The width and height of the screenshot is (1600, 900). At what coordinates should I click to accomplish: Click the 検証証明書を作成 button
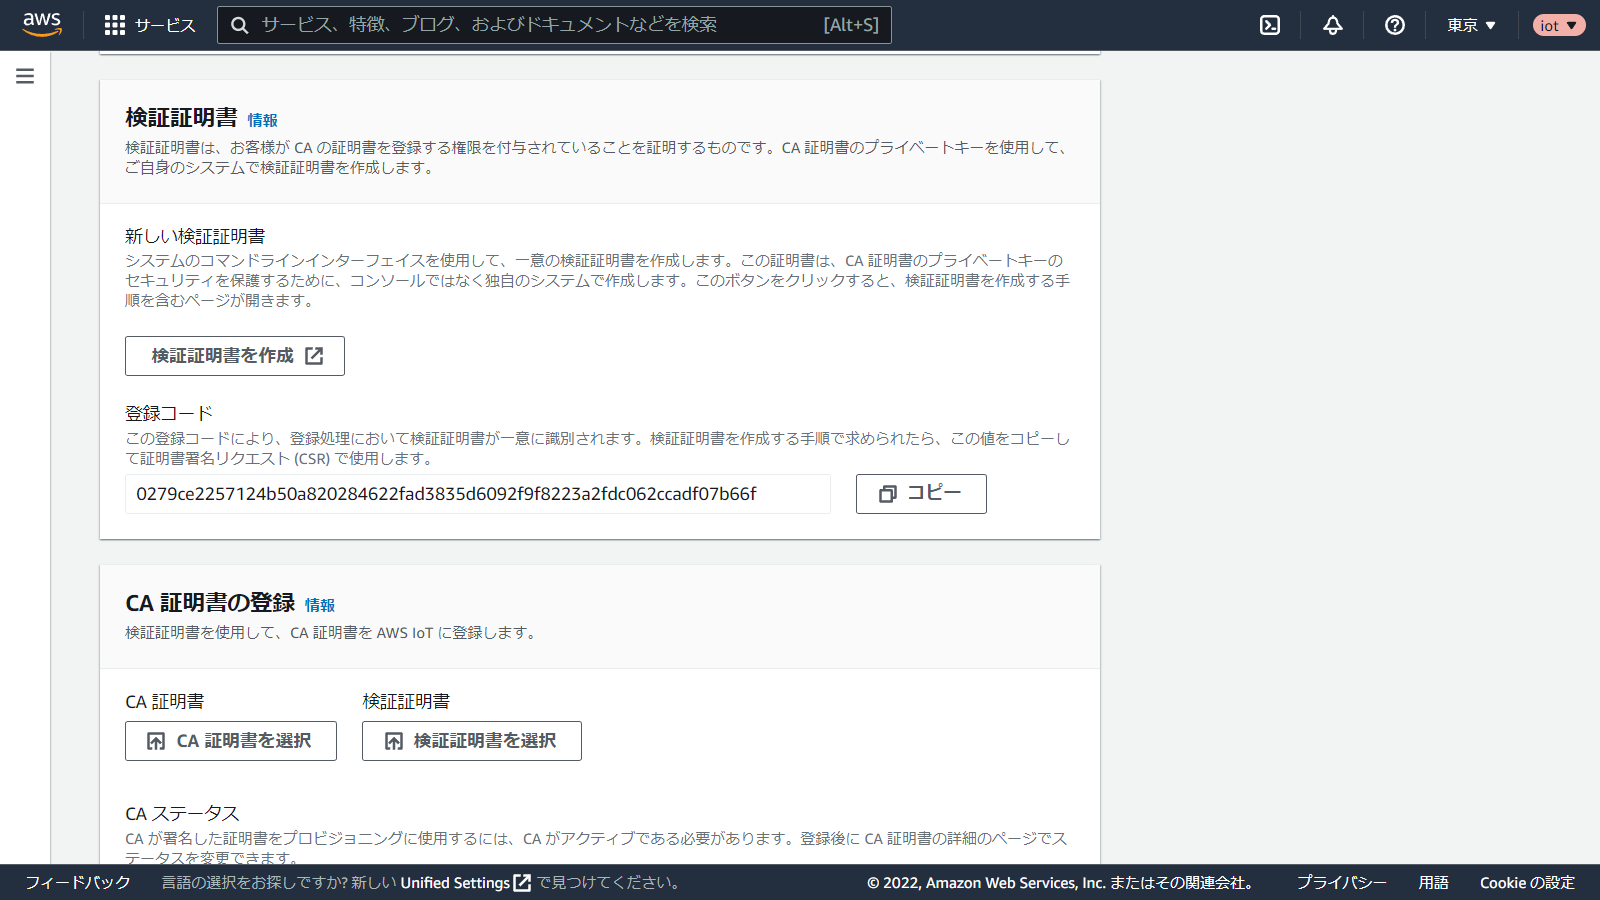tap(235, 356)
